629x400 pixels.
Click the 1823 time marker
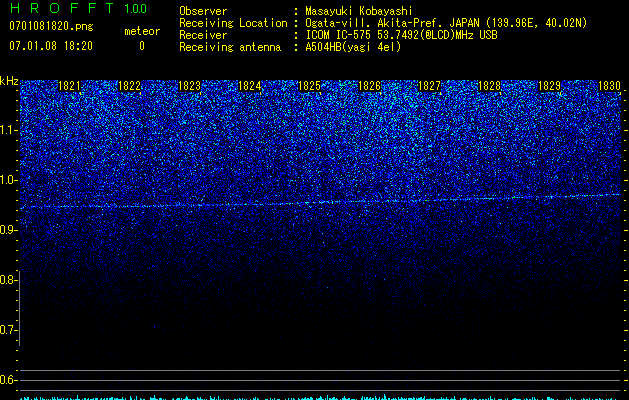(x=189, y=86)
